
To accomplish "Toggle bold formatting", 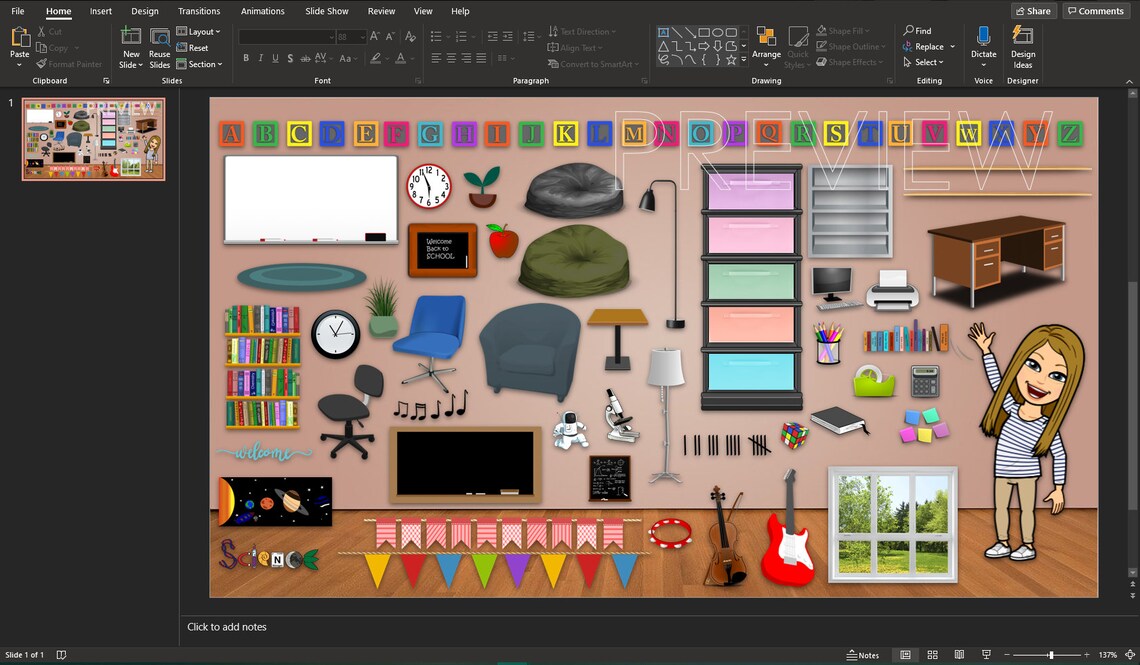I will pos(246,58).
